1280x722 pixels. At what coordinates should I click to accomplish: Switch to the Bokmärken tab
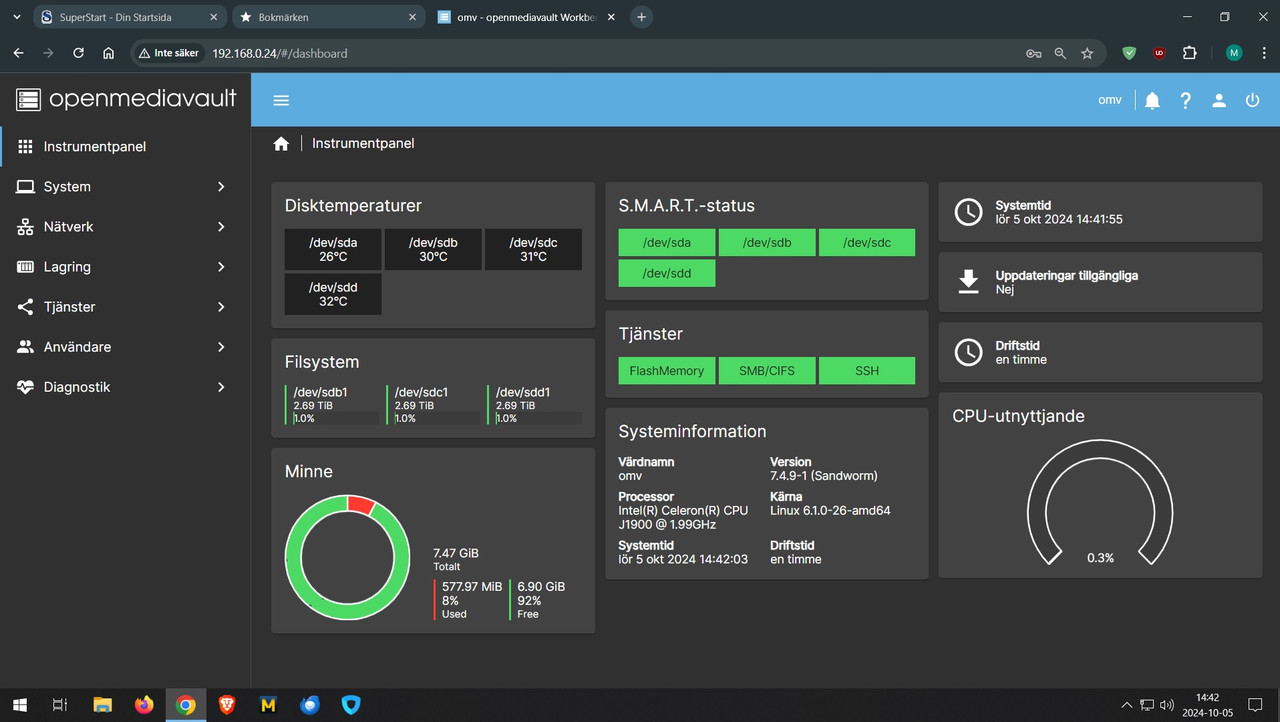tap(330, 18)
